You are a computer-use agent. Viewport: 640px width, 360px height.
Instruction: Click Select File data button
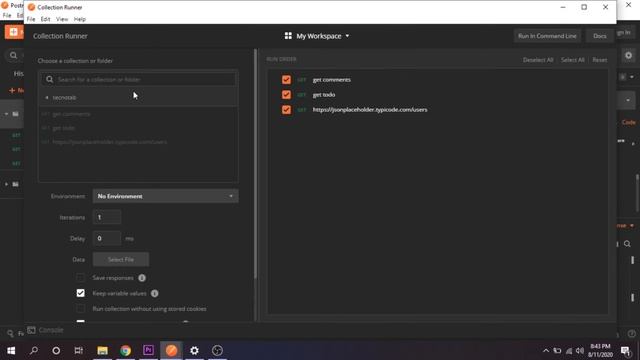(x=121, y=260)
